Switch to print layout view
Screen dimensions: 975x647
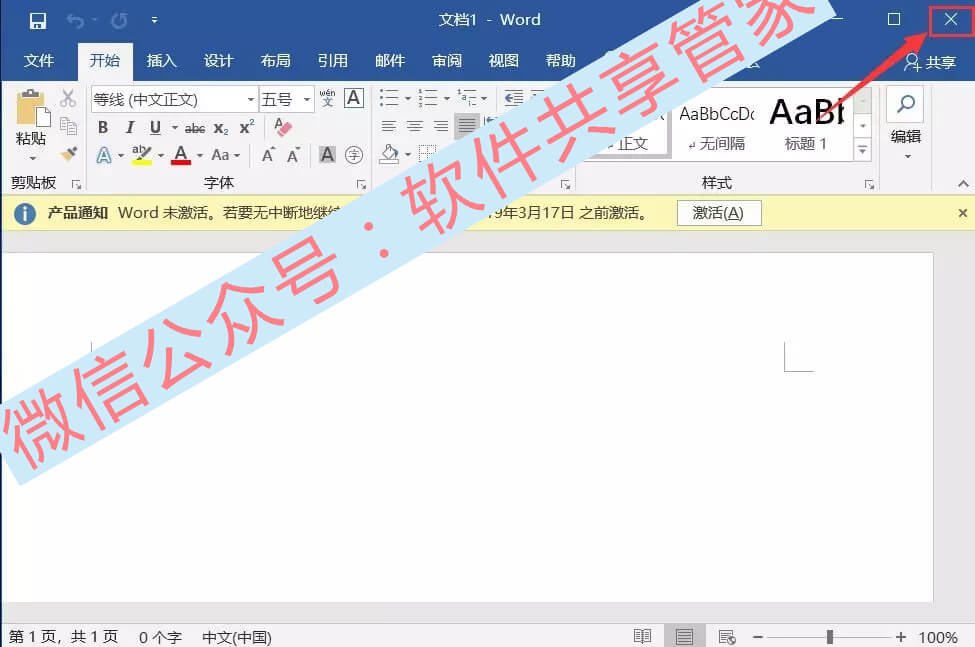[685, 637]
